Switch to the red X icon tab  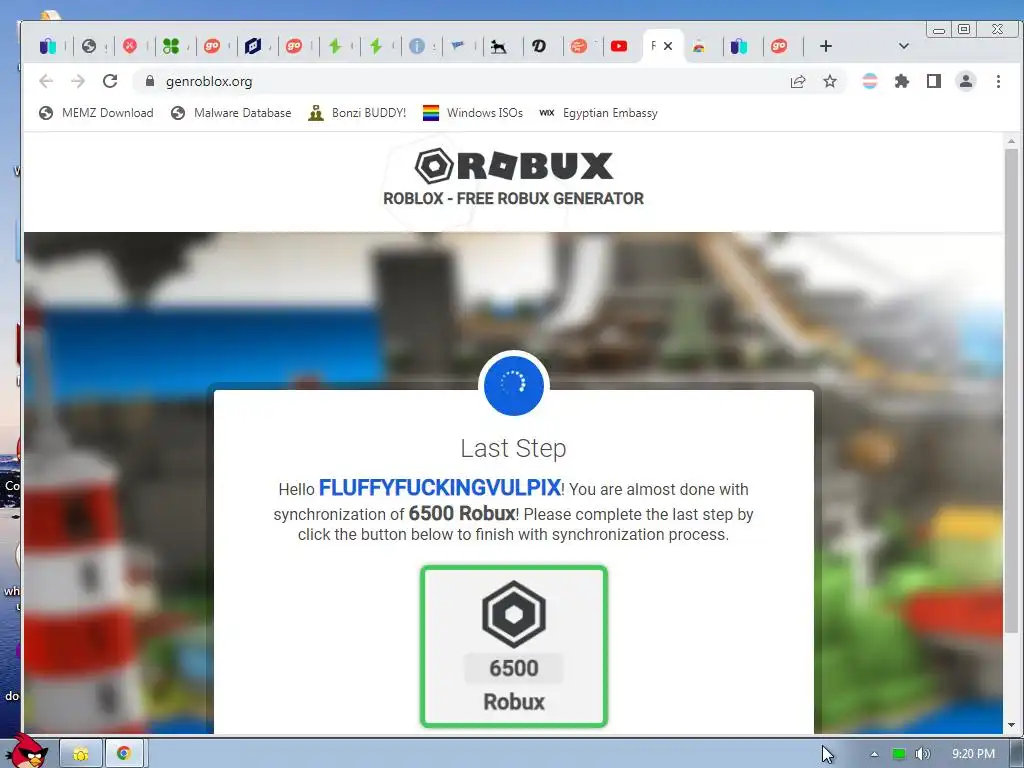(130, 46)
